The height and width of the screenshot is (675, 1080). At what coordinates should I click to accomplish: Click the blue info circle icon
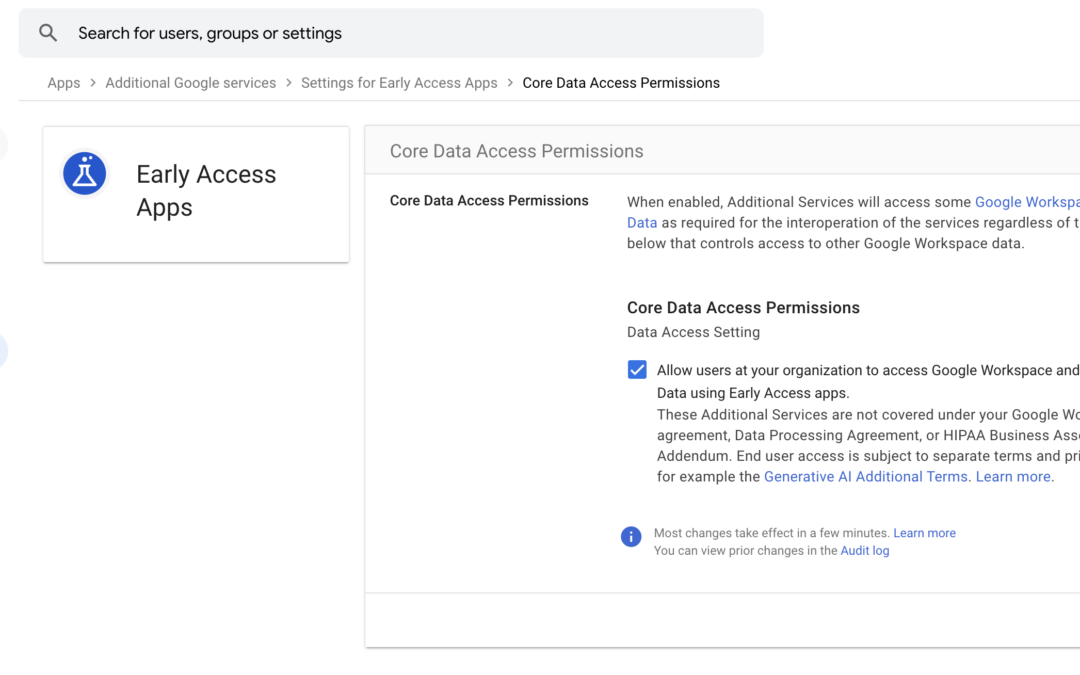pos(631,537)
